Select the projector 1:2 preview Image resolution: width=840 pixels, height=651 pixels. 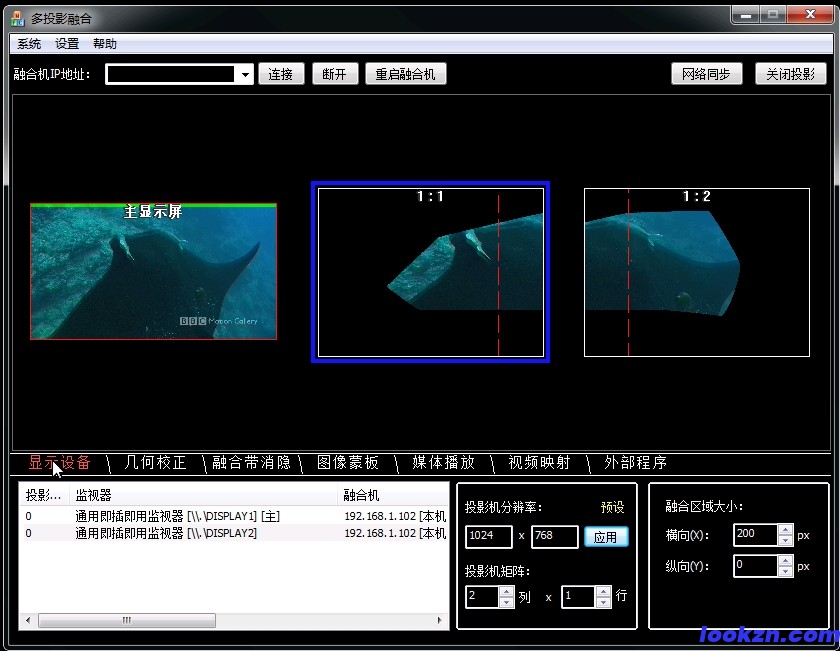click(x=696, y=272)
